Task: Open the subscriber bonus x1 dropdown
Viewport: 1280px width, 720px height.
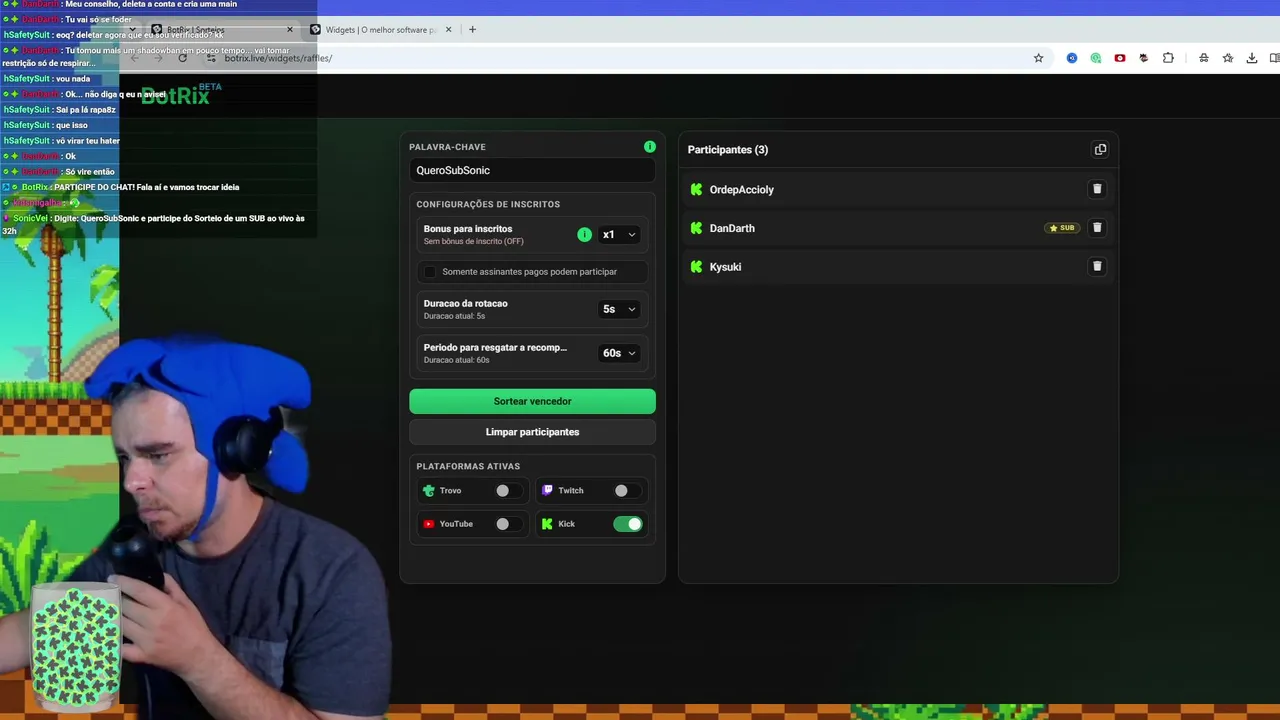Action: point(619,235)
